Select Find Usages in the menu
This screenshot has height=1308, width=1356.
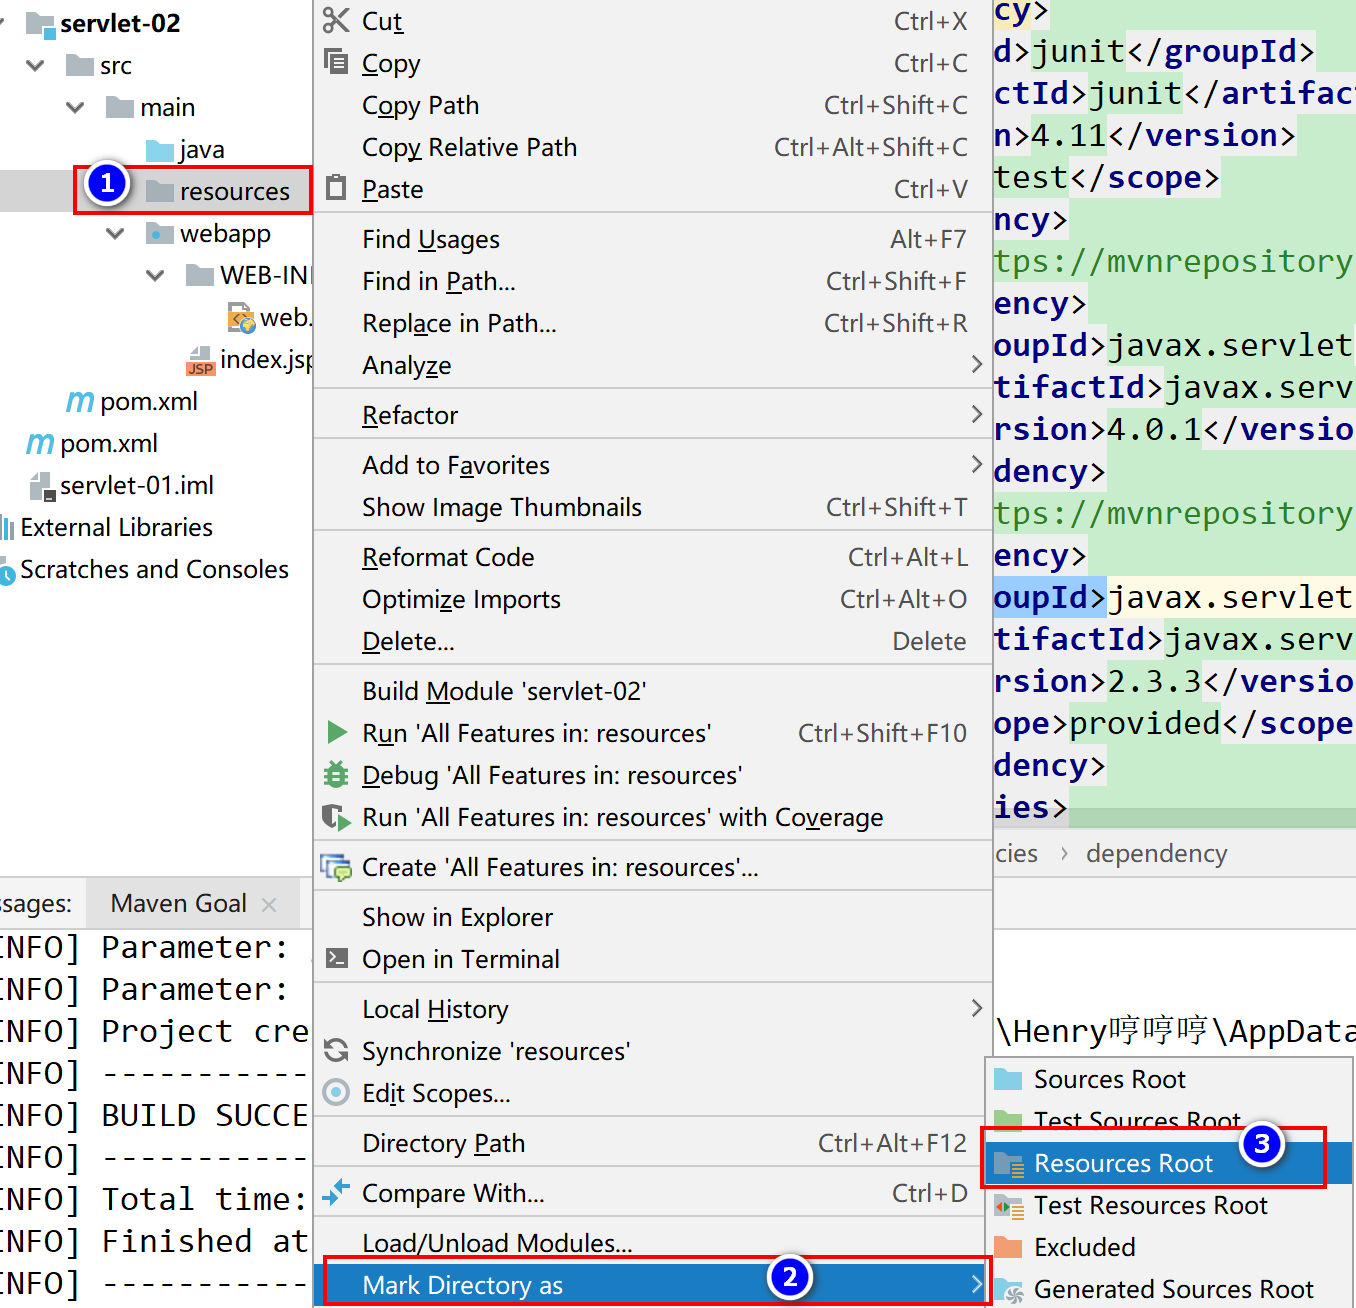click(652, 239)
